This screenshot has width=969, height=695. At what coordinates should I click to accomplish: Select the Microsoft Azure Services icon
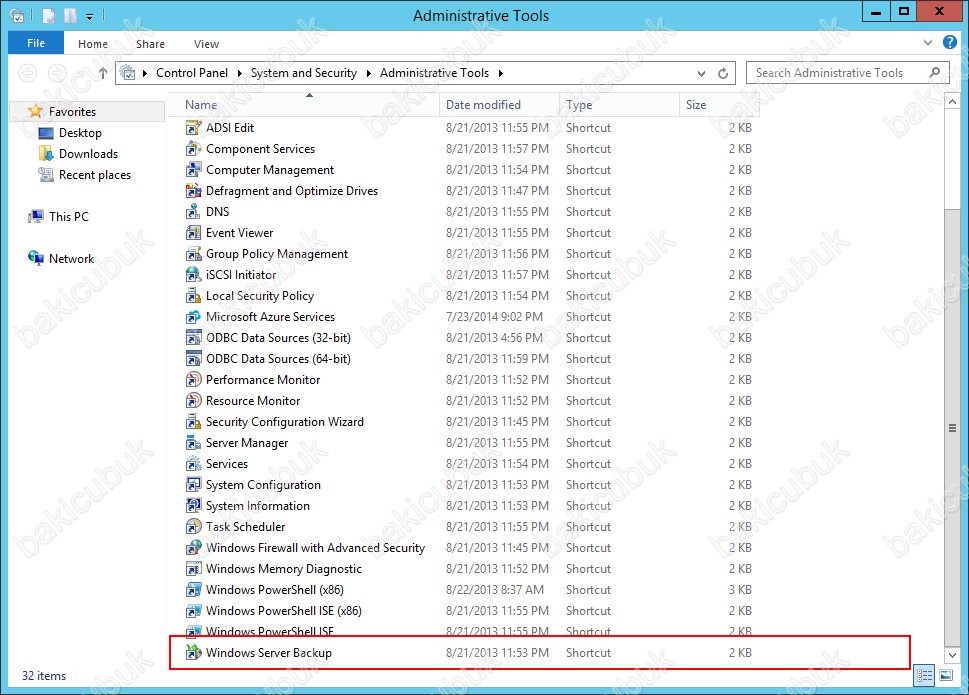pos(193,317)
